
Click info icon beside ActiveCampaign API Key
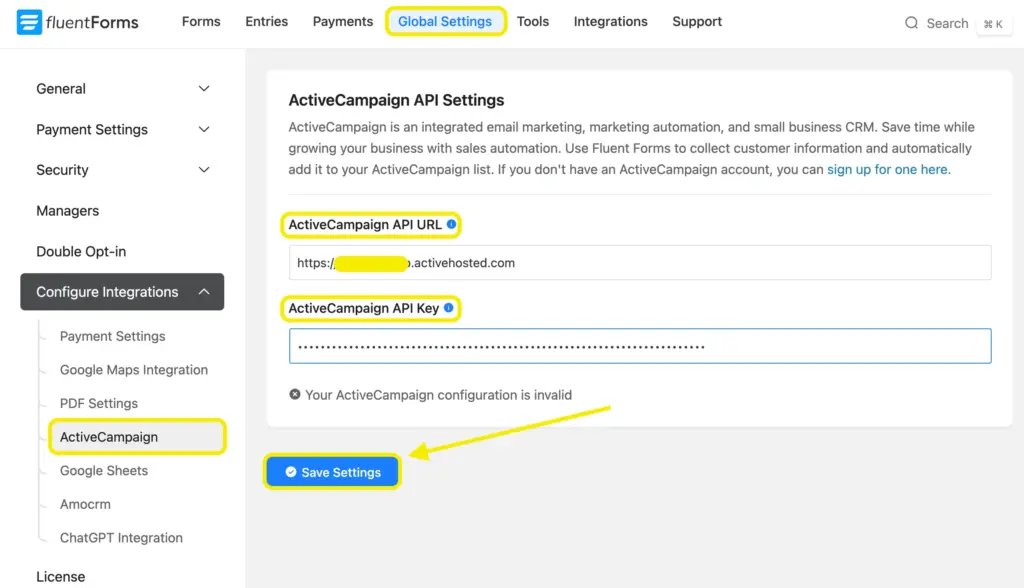point(449,308)
